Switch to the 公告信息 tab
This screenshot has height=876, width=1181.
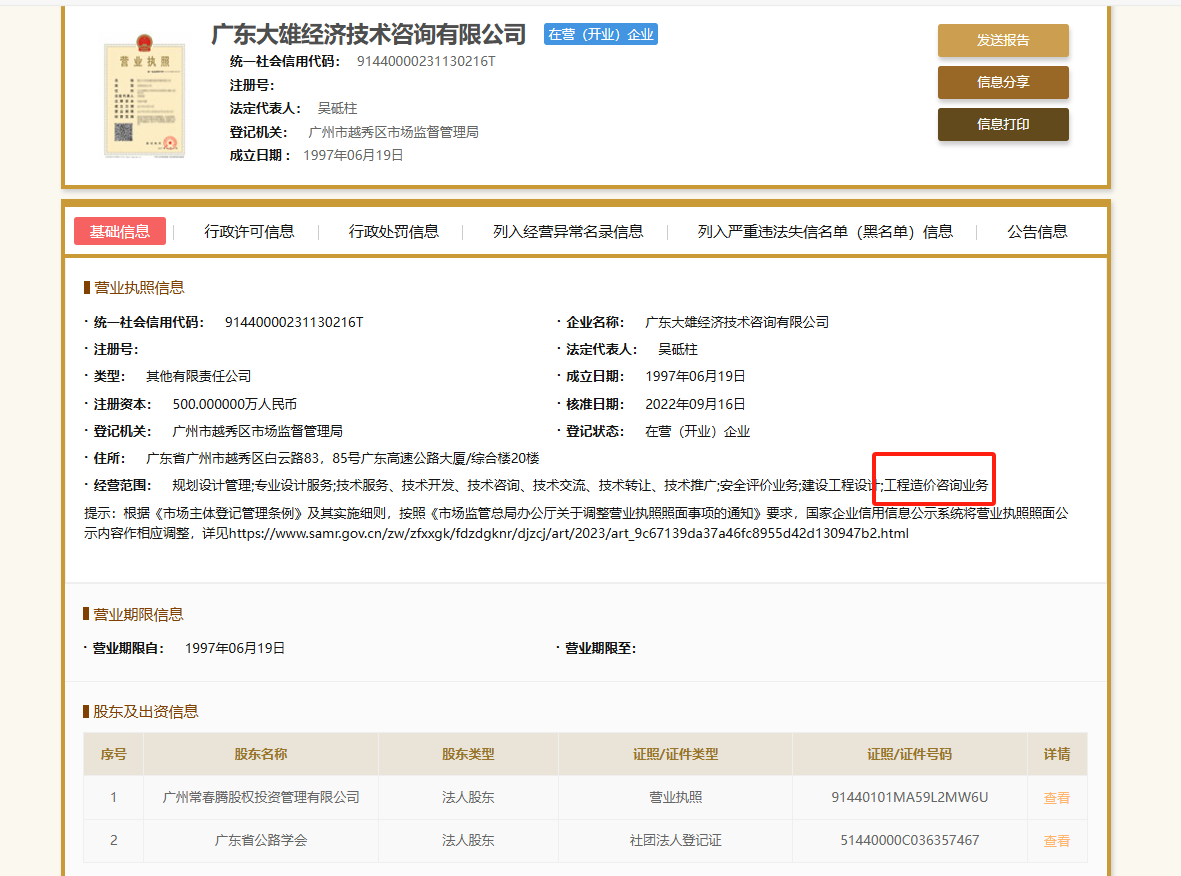pyautogui.click(x=1036, y=231)
